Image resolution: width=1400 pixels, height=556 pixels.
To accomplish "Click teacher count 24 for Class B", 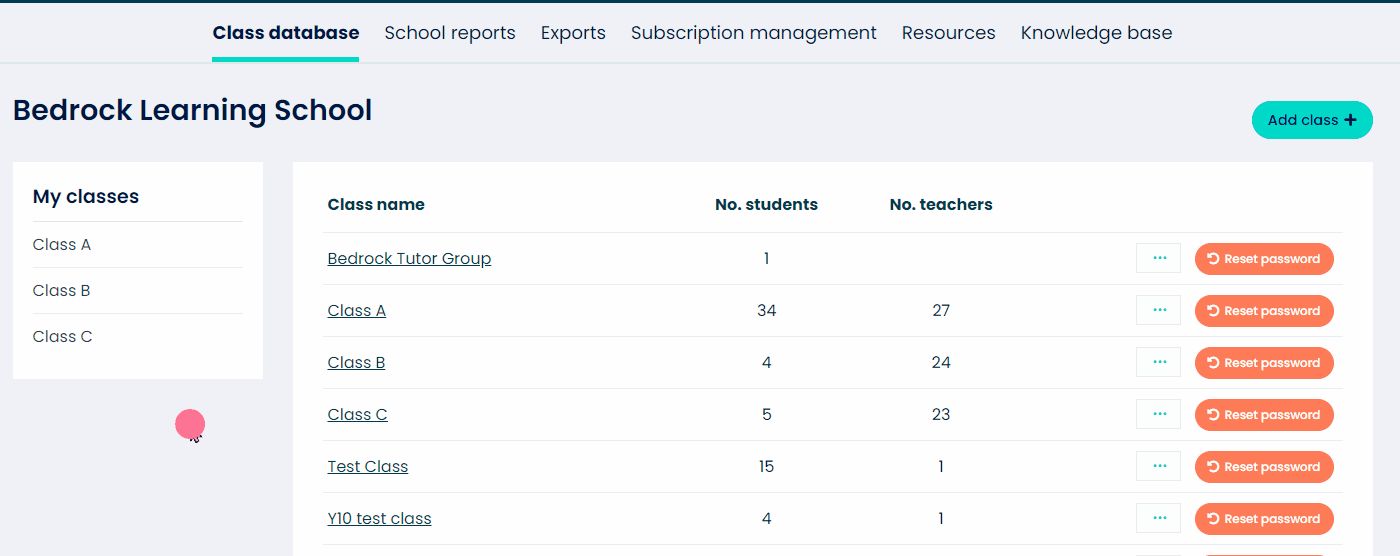I will click(941, 363).
